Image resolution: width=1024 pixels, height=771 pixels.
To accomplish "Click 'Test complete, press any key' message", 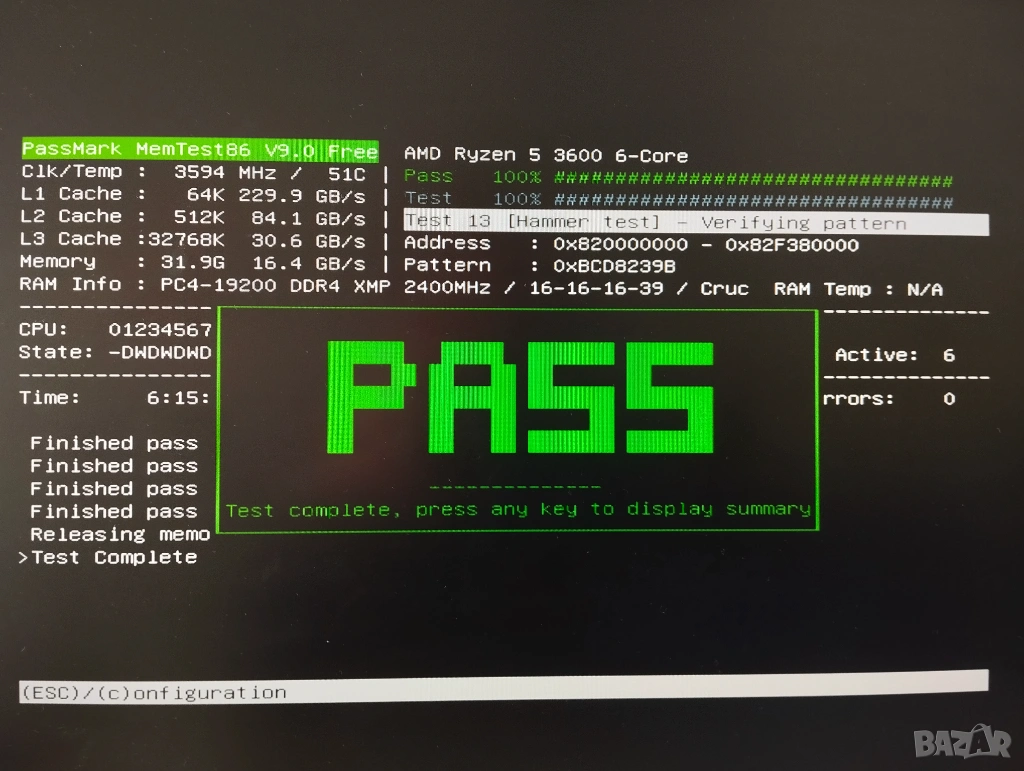I will [x=519, y=509].
